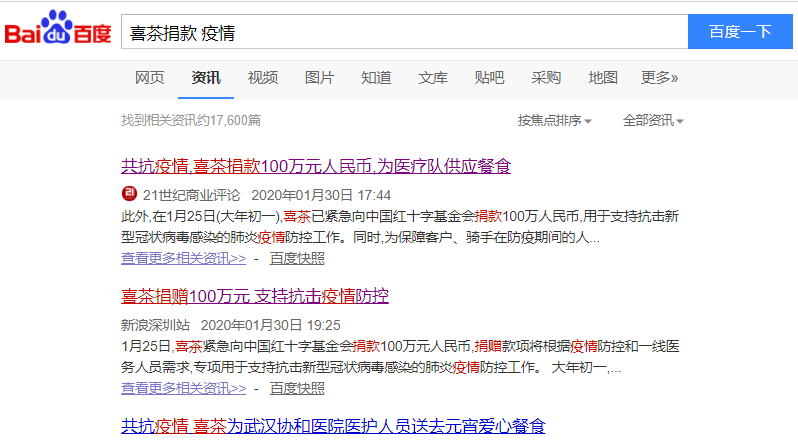Open article 喜茶为武汉协和医院医护人员送去元宵爱心餐食
Image resolution: width=798 pixels, height=440 pixels.
tap(333, 426)
